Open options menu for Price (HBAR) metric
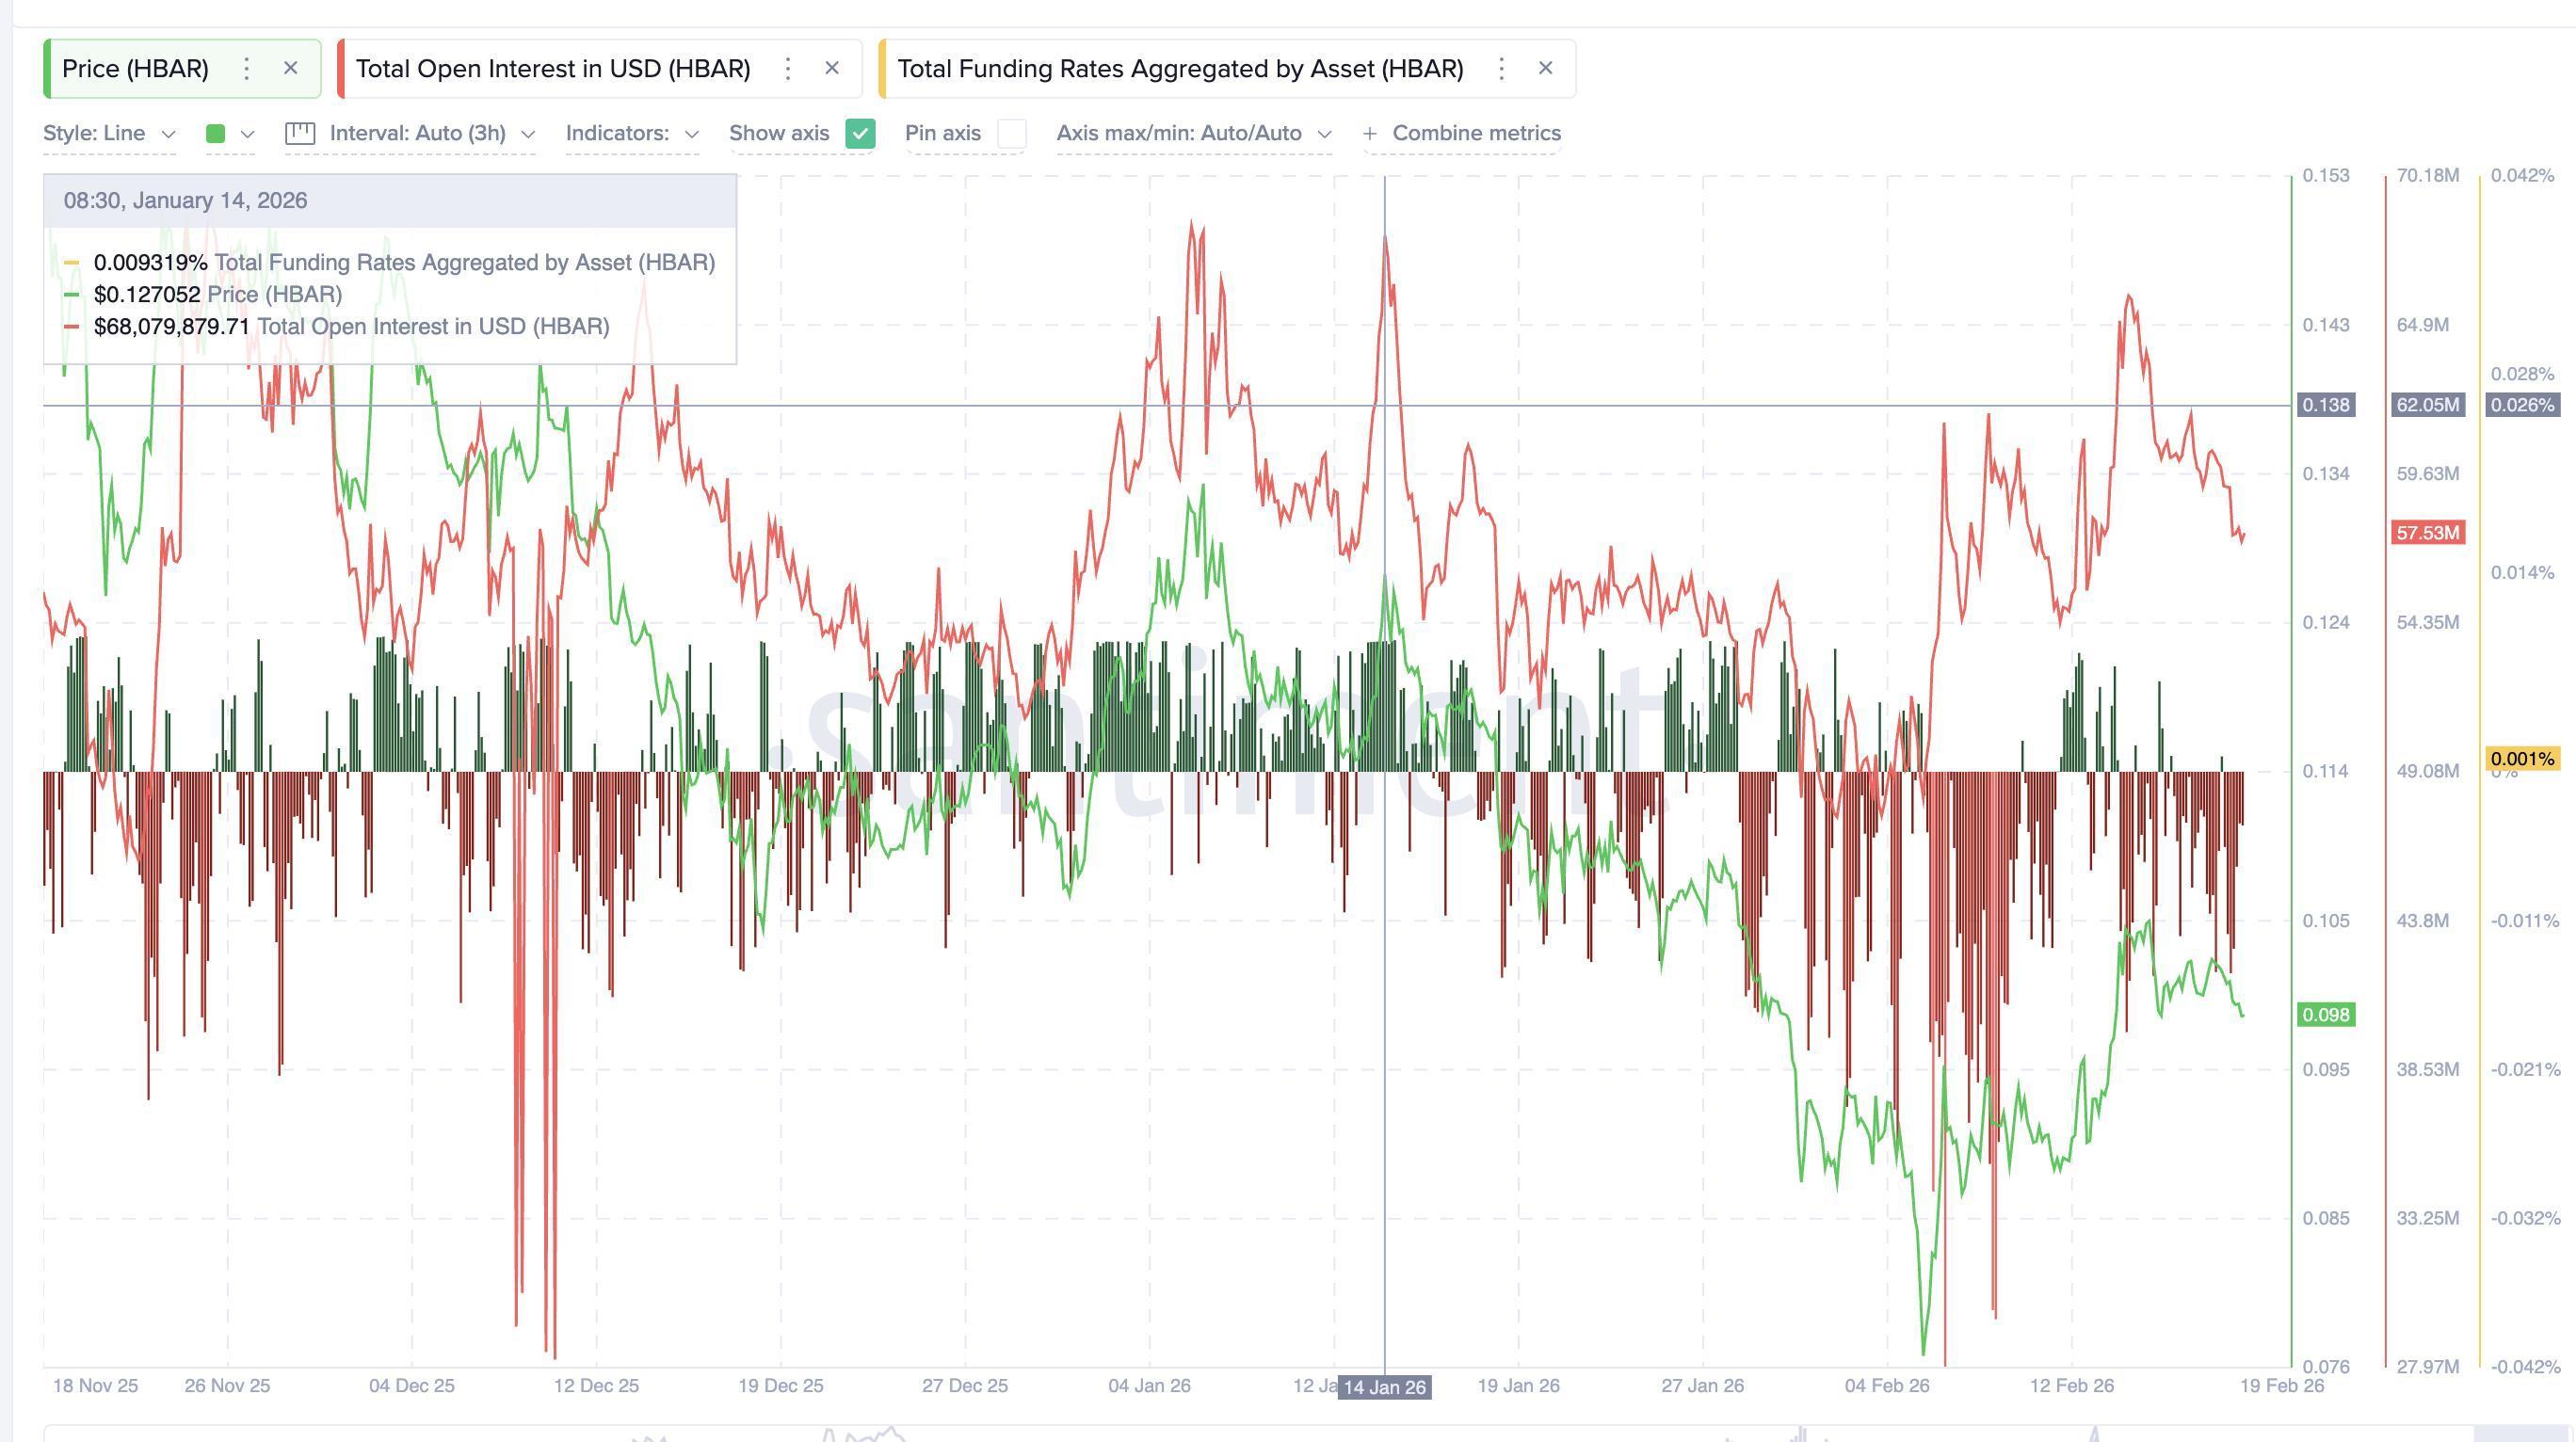The image size is (2576, 1442). click(246, 68)
